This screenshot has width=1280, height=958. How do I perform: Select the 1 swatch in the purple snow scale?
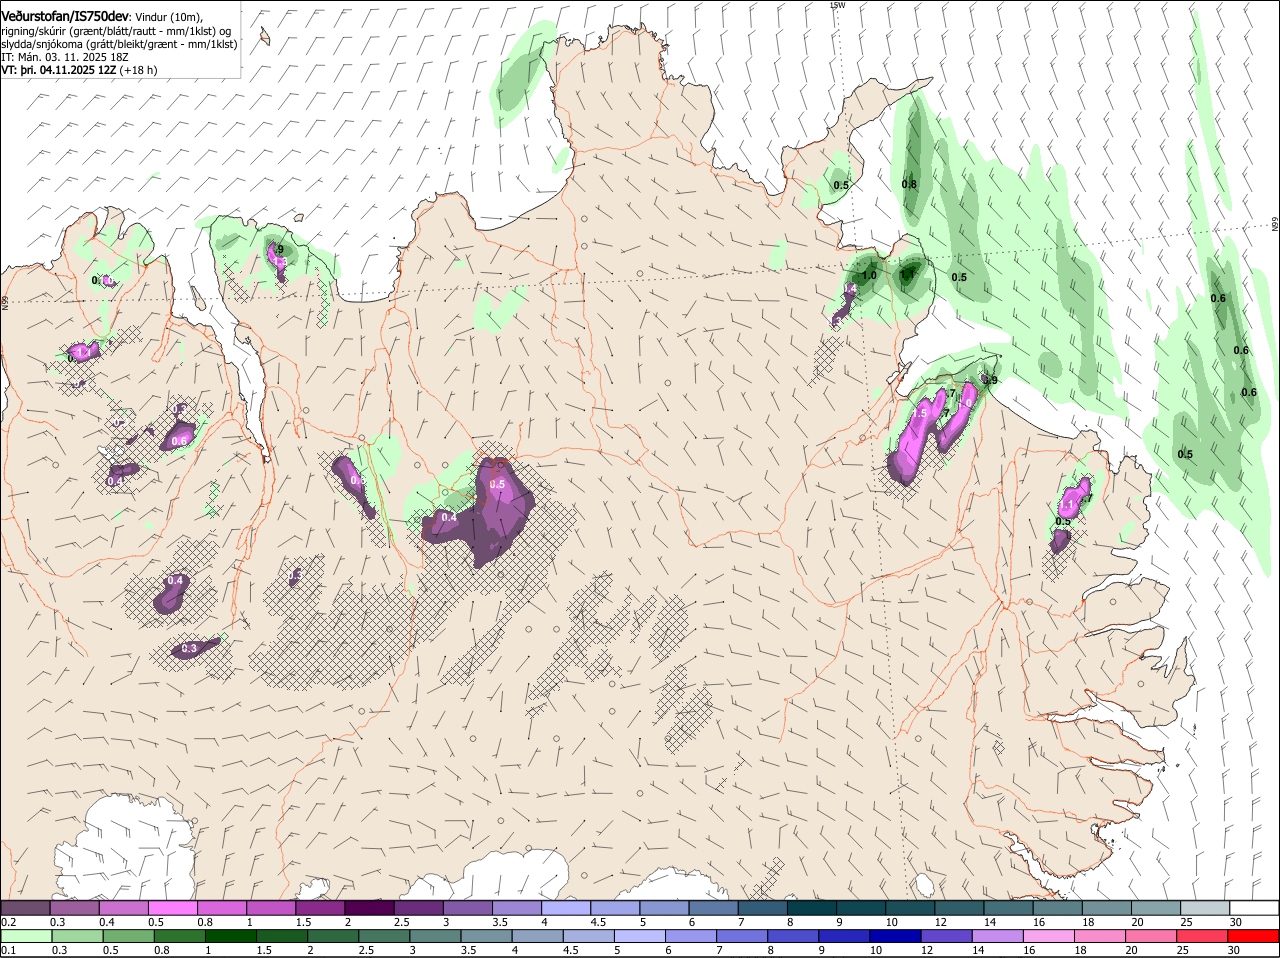click(270, 907)
